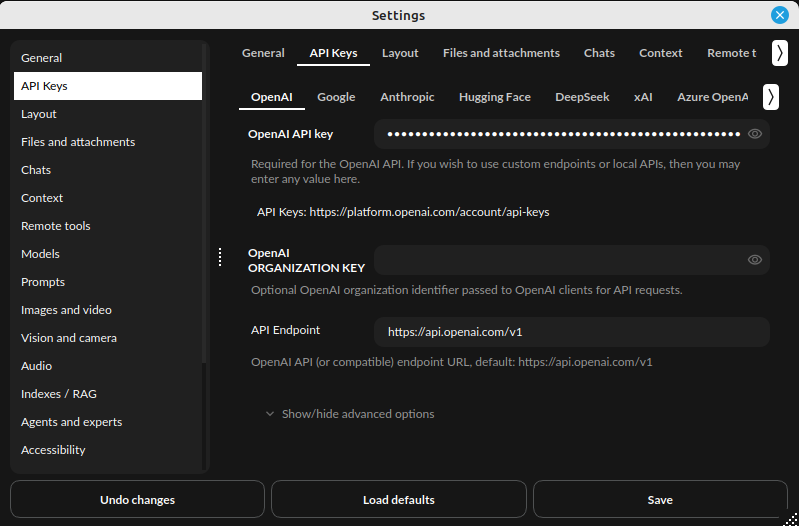Switch to Context top tab

tap(660, 53)
